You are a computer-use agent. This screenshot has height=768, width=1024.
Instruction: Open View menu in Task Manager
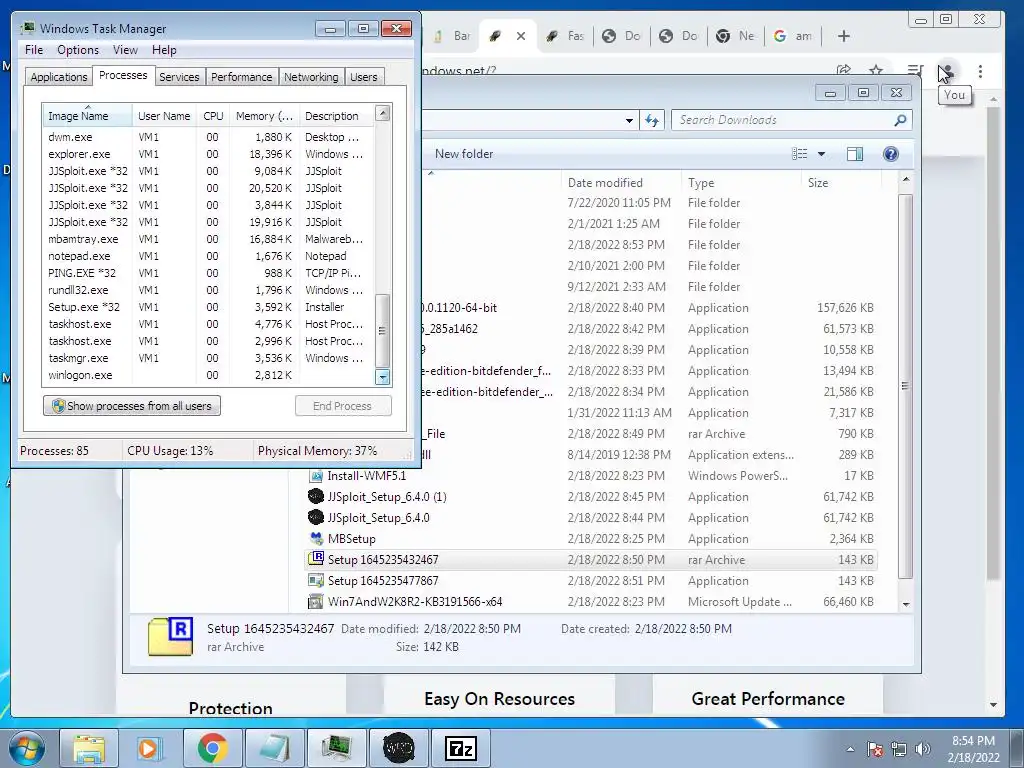coord(125,50)
